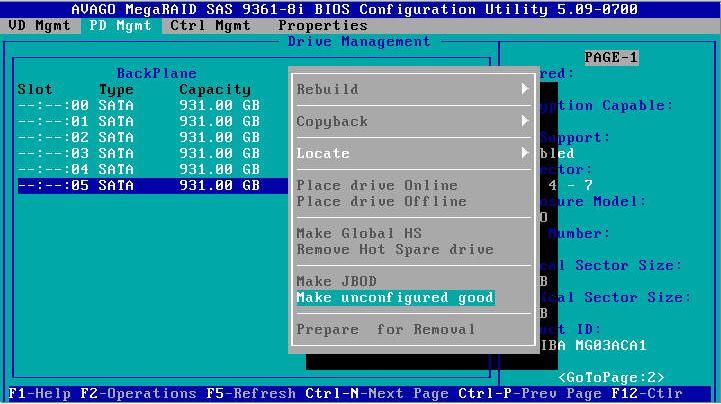
Task: Click Place drive Online
Action: point(377,185)
